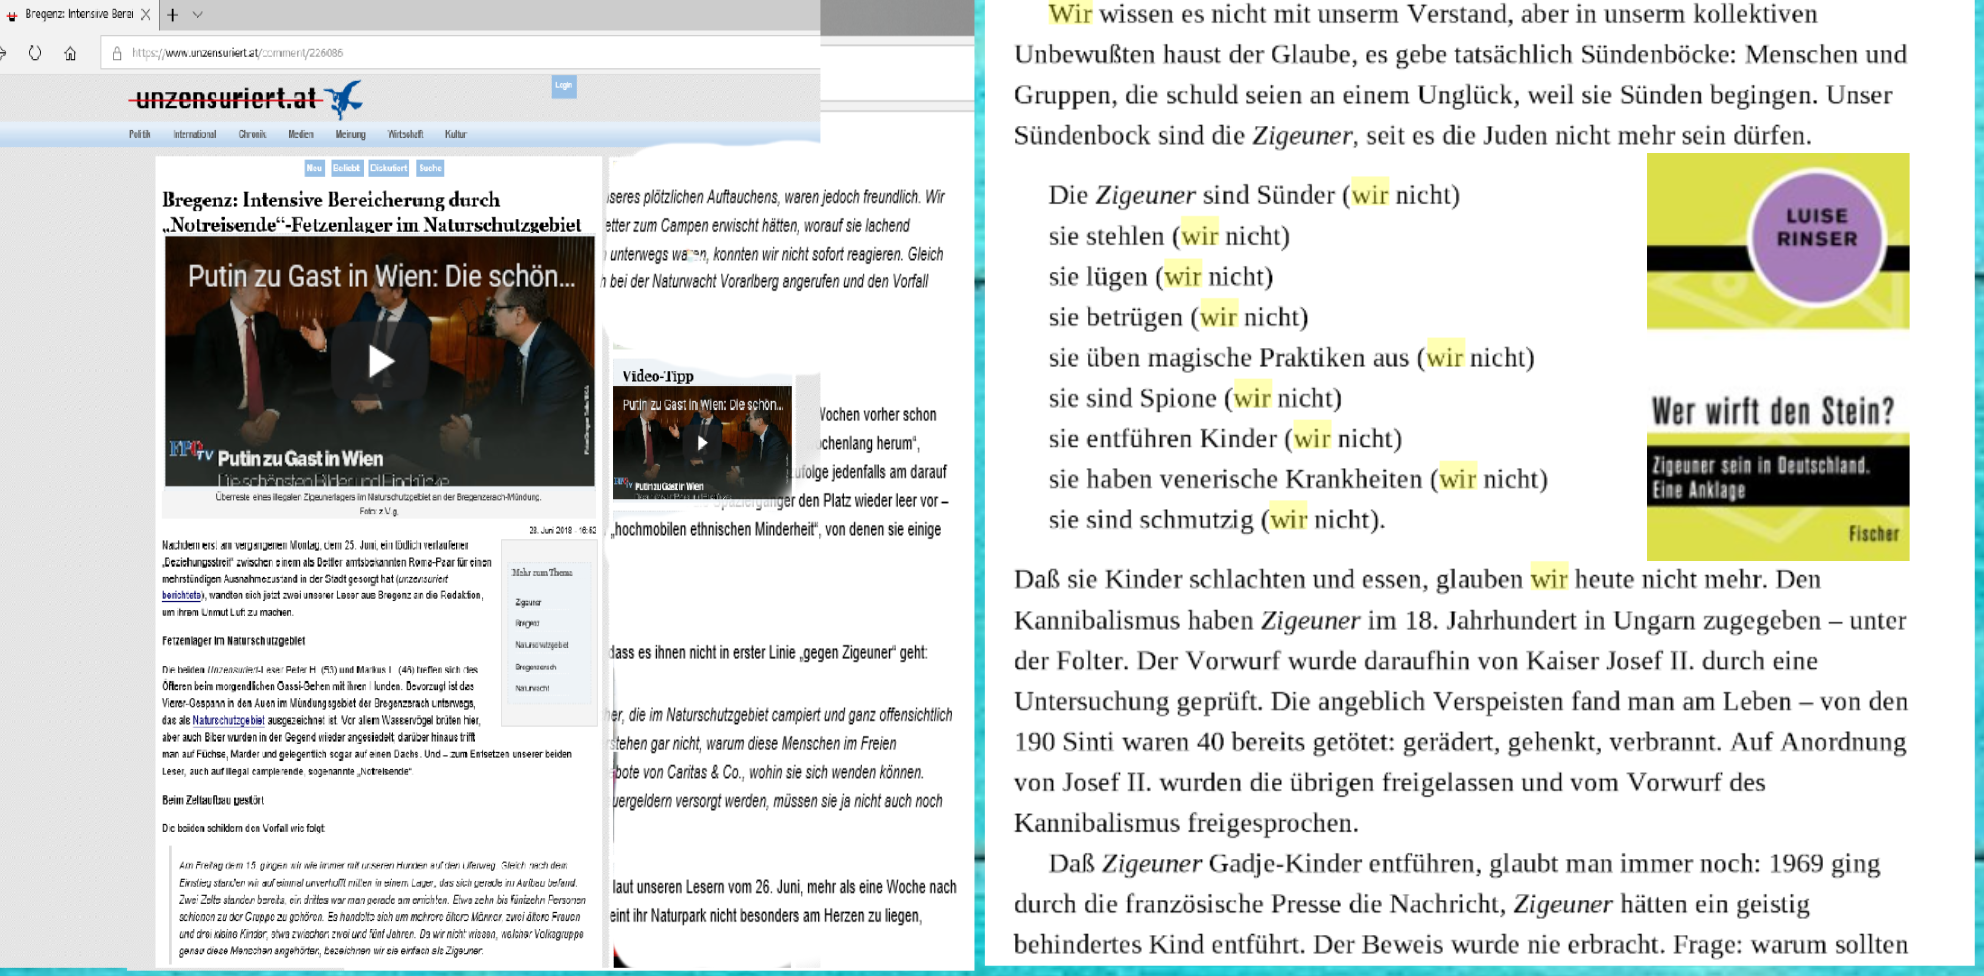Follow the Naturschutzgebiet link in article
Image resolution: width=1984 pixels, height=976 pixels.
click(x=228, y=720)
